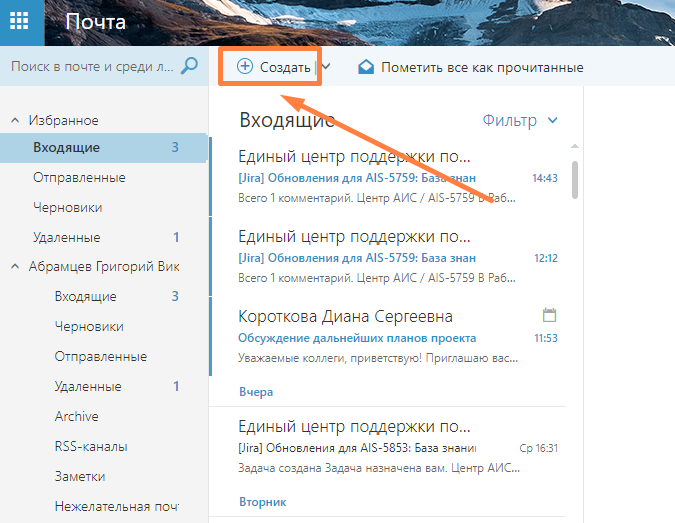Open the RSS-каналы folder
675x523 pixels.
coord(91,446)
